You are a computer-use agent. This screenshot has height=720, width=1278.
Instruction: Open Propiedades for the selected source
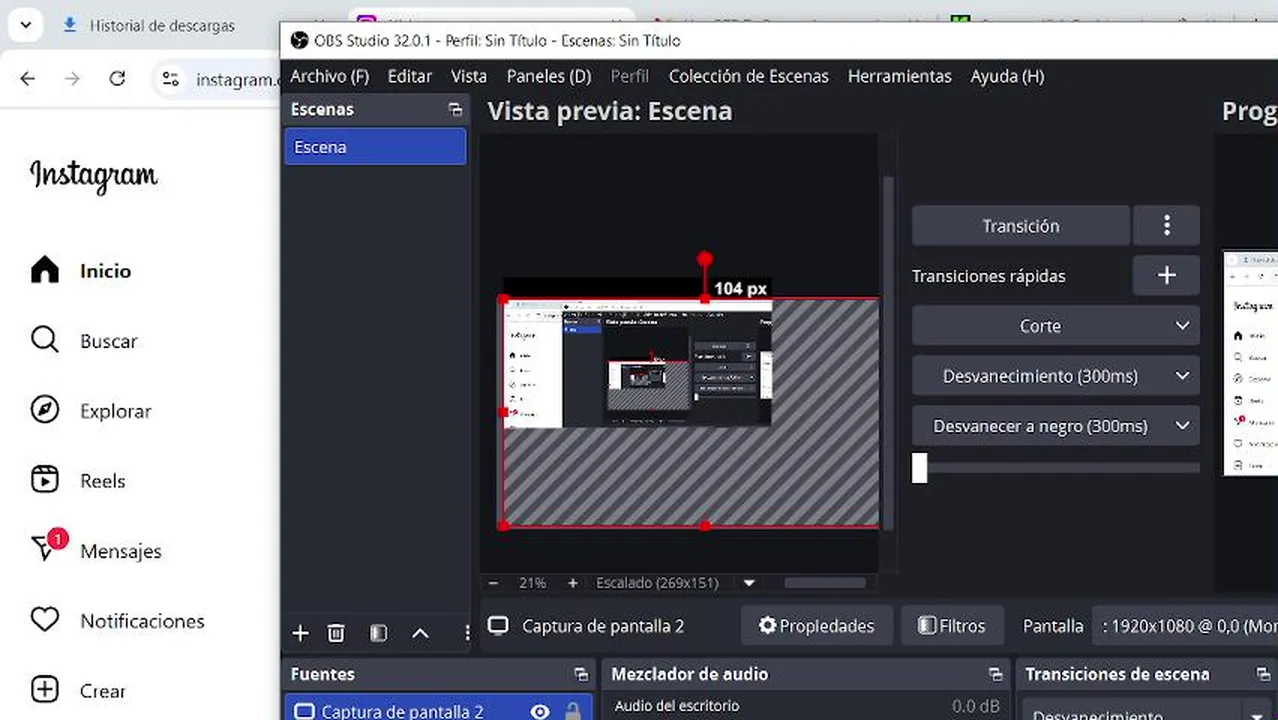(817, 626)
